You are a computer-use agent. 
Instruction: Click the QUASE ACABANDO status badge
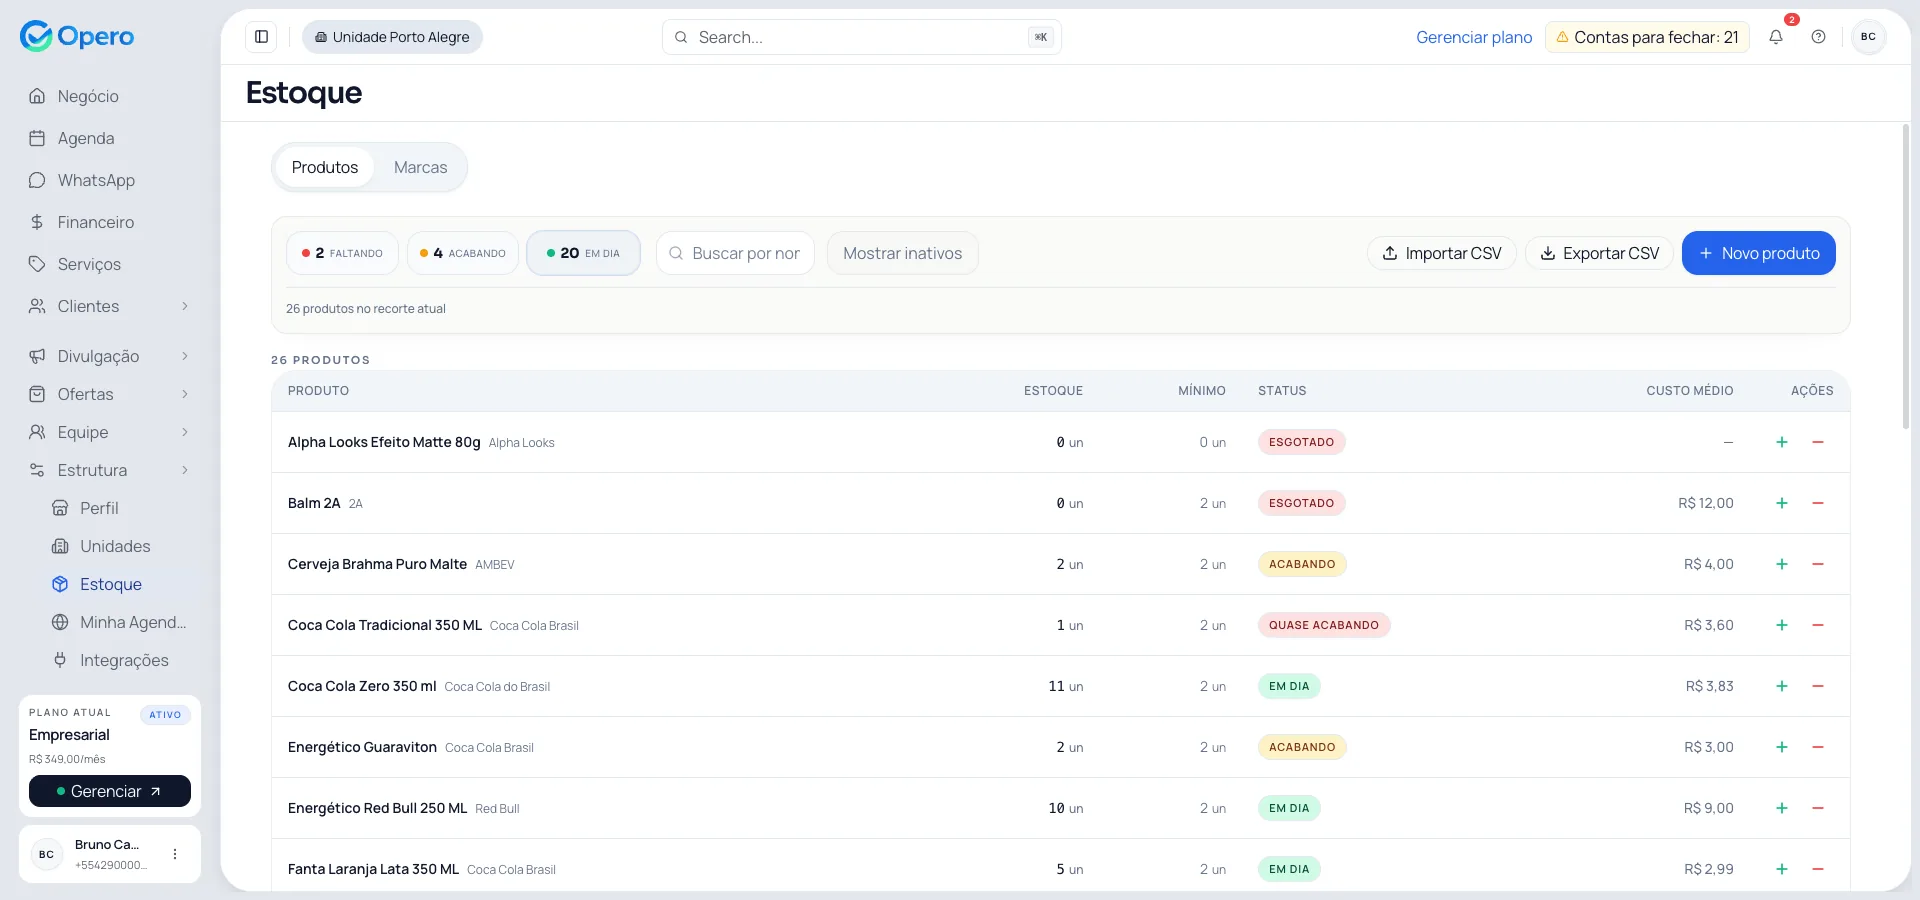[x=1324, y=625]
